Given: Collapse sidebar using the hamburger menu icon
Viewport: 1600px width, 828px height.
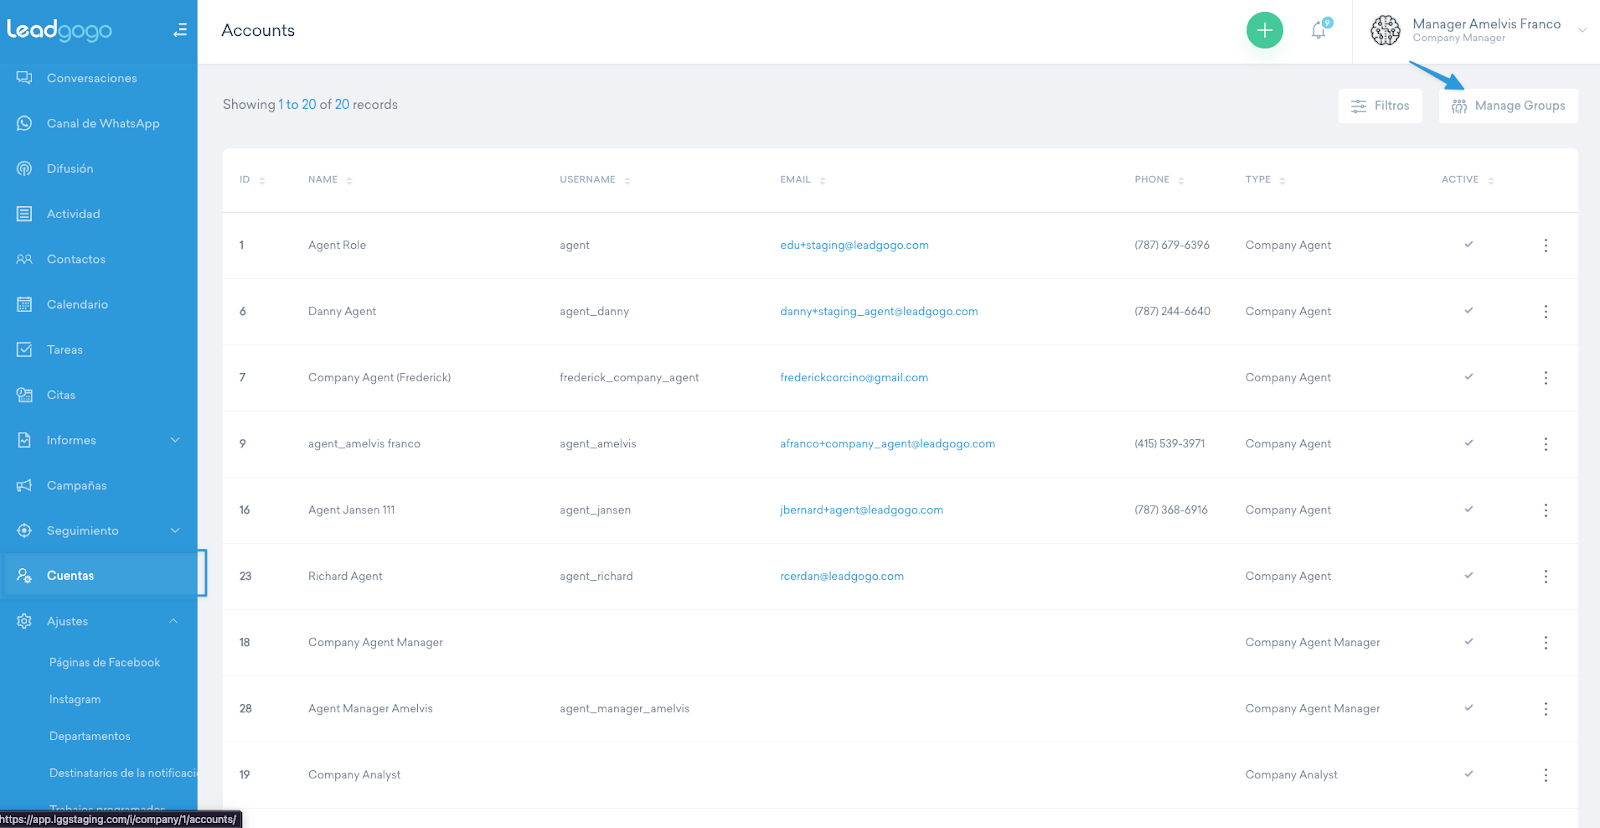Looking at the screenshot, I should click(x=180, y=30).
